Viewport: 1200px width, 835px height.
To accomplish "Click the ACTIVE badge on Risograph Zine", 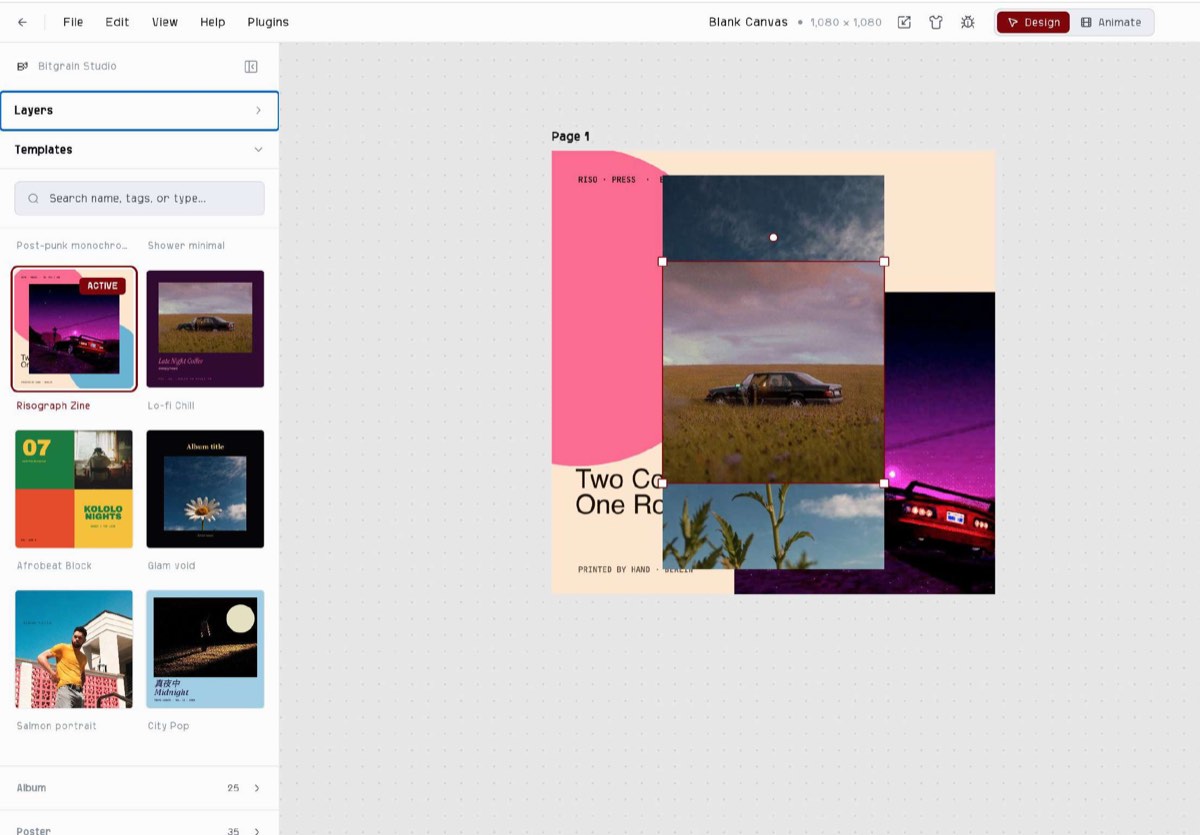I will click(102, 286).
